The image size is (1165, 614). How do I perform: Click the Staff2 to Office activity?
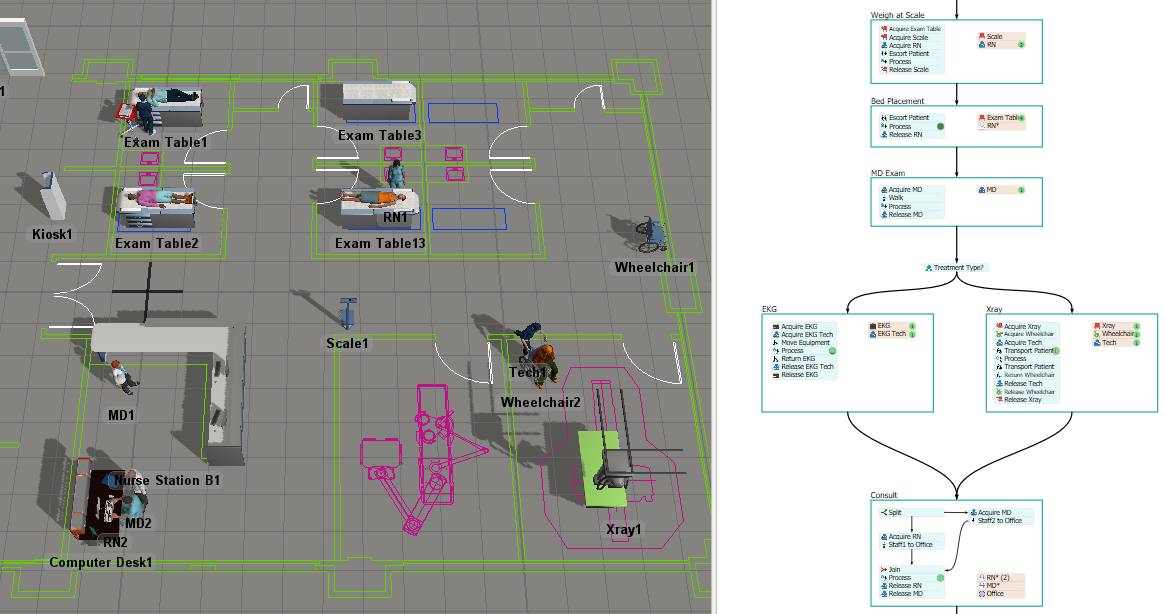pos(999,520)
